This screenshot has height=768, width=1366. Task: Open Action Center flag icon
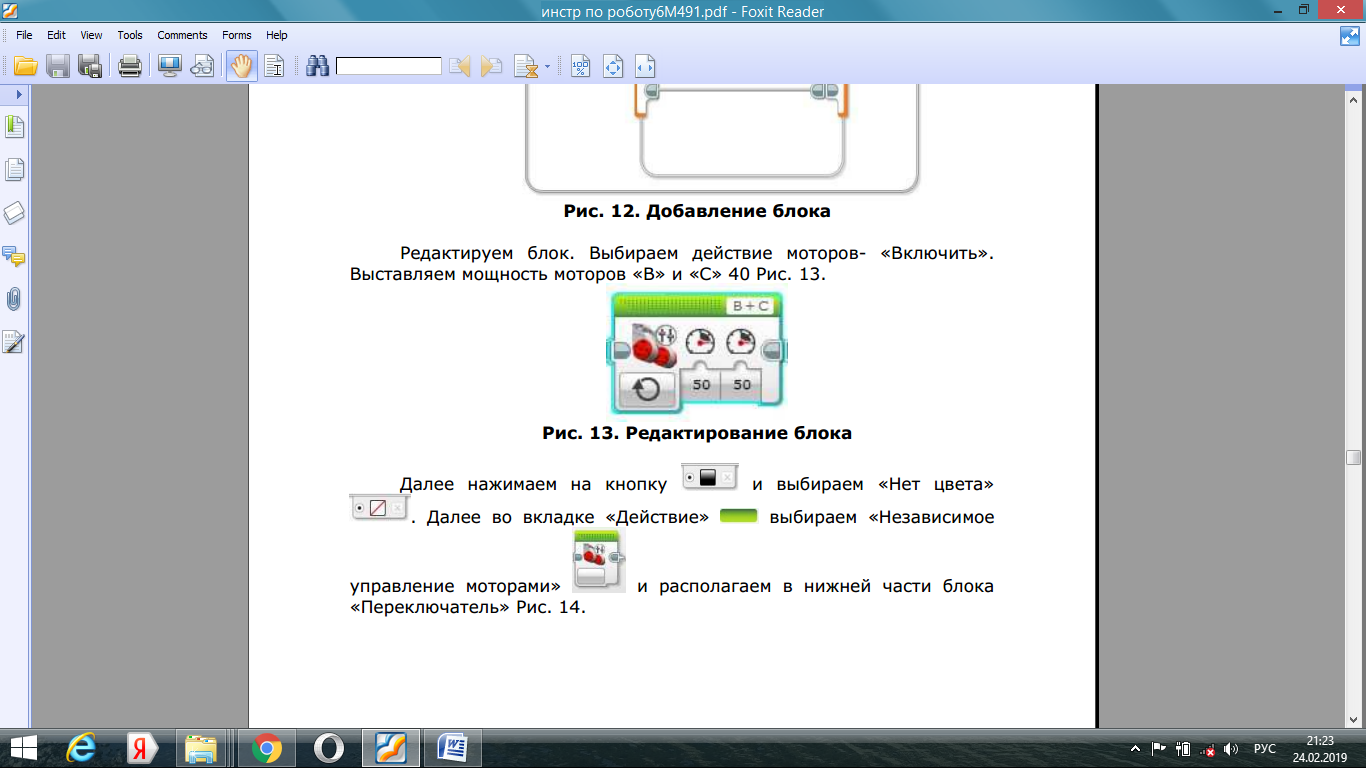tap(1159, 748)
